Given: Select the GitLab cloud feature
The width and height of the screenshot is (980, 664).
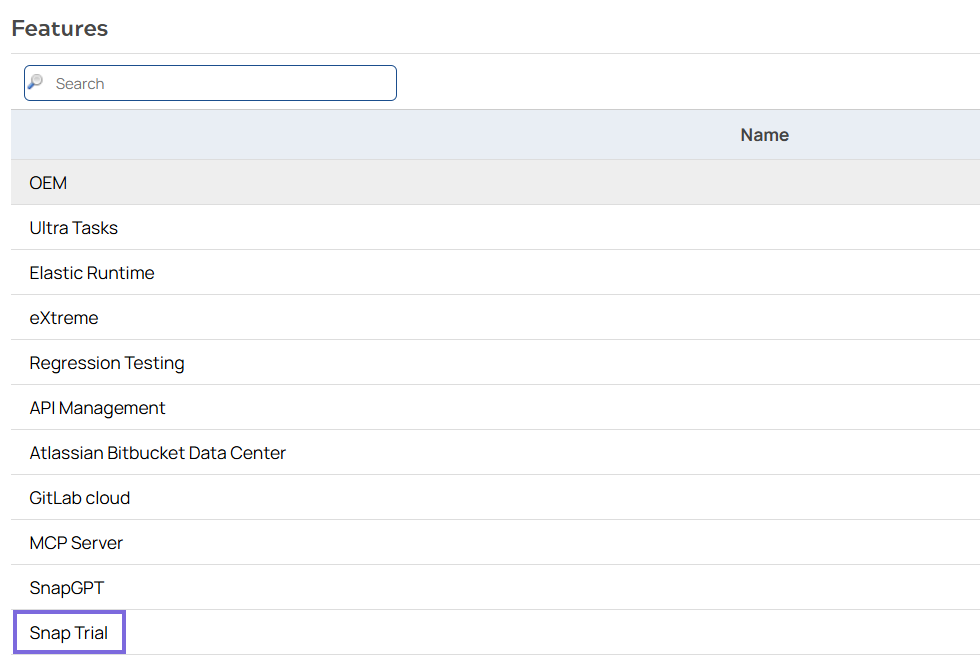Looking at the screenshot, I should (495, 498).
